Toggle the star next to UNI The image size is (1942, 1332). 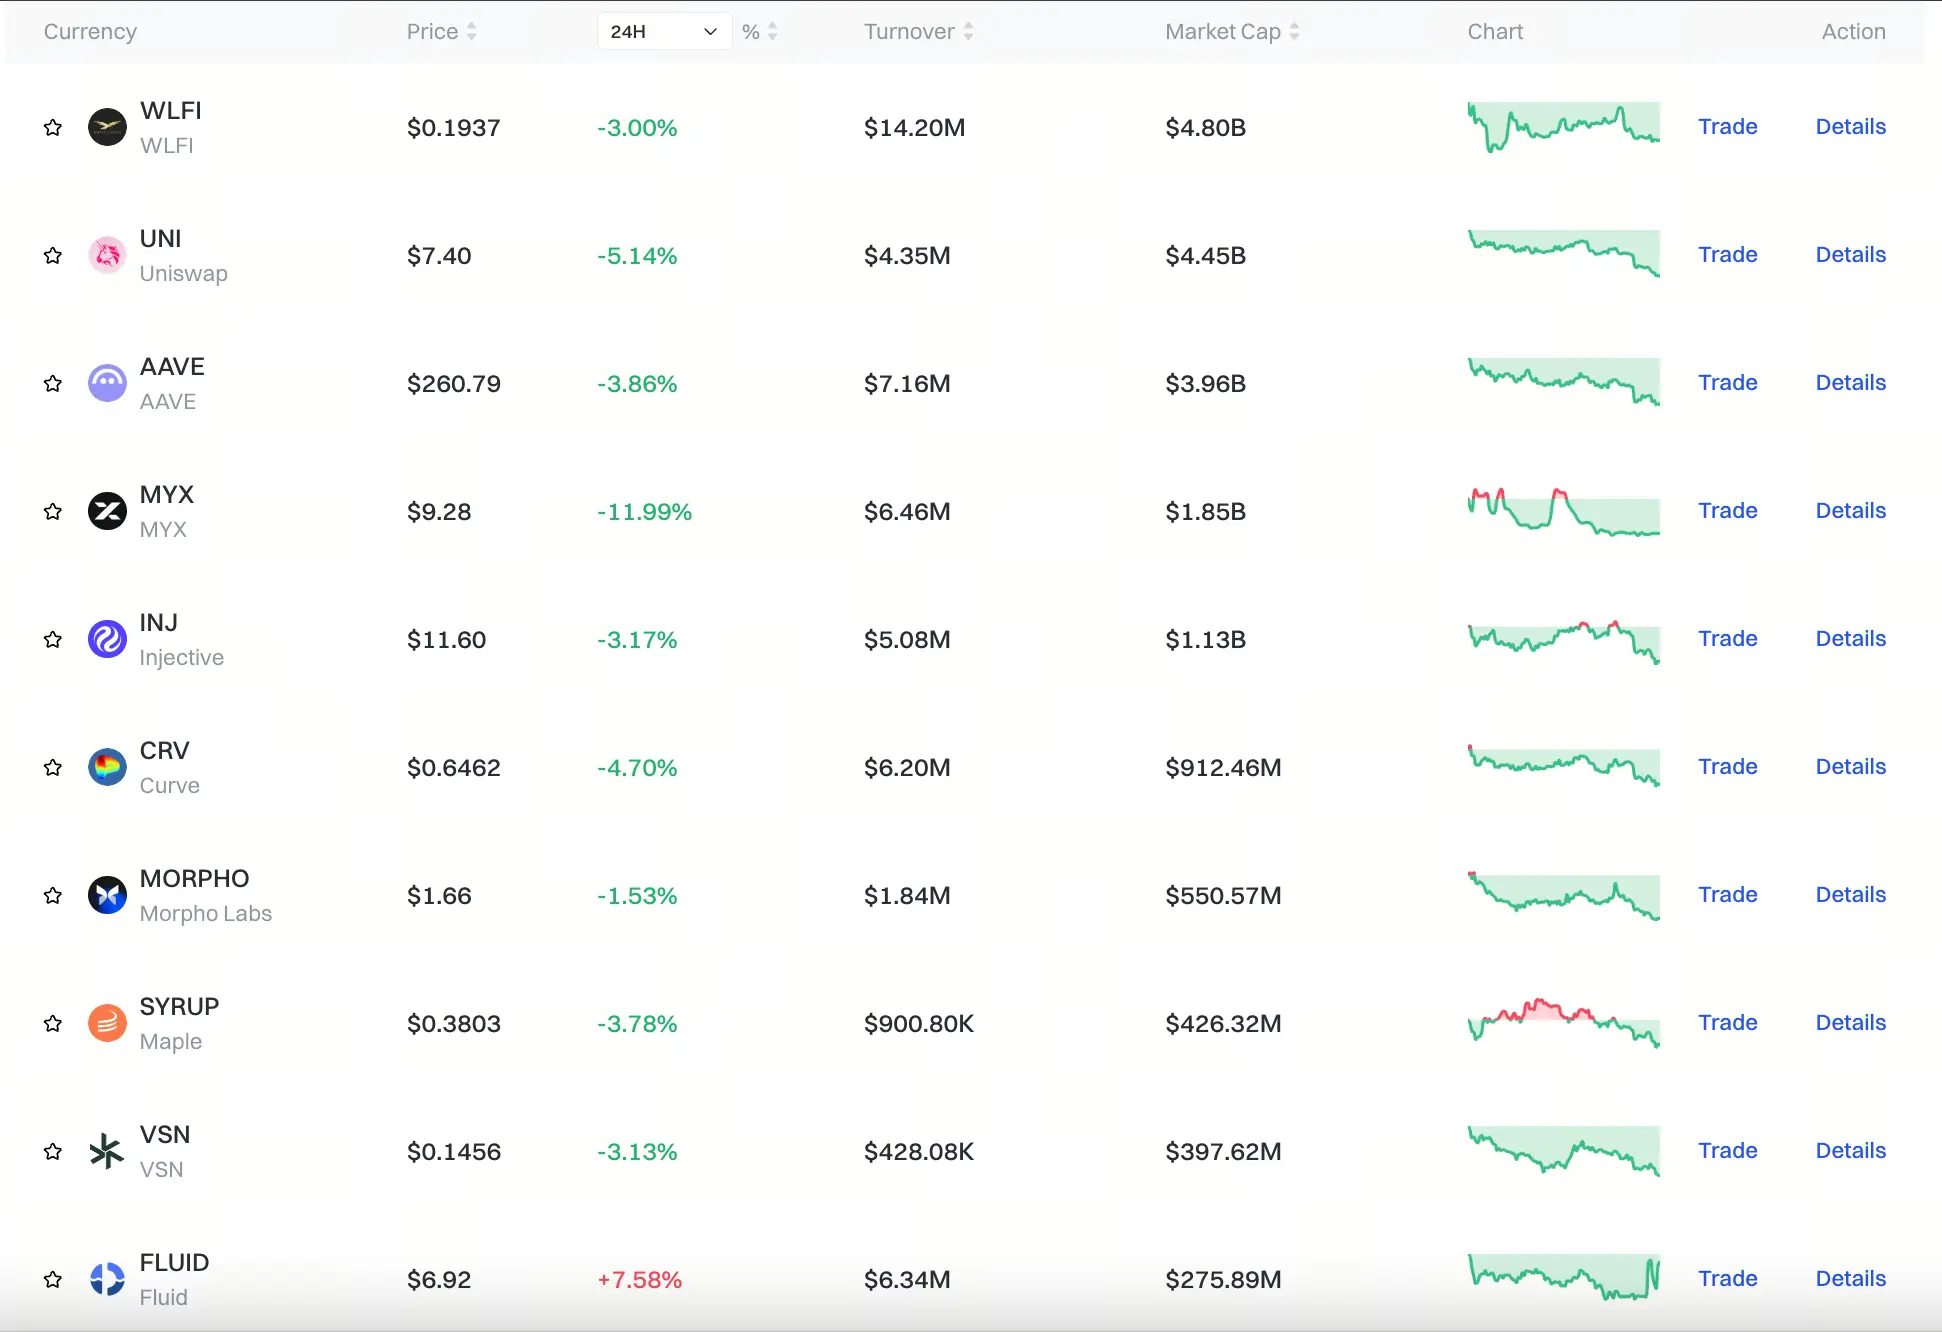coord(53,255)
